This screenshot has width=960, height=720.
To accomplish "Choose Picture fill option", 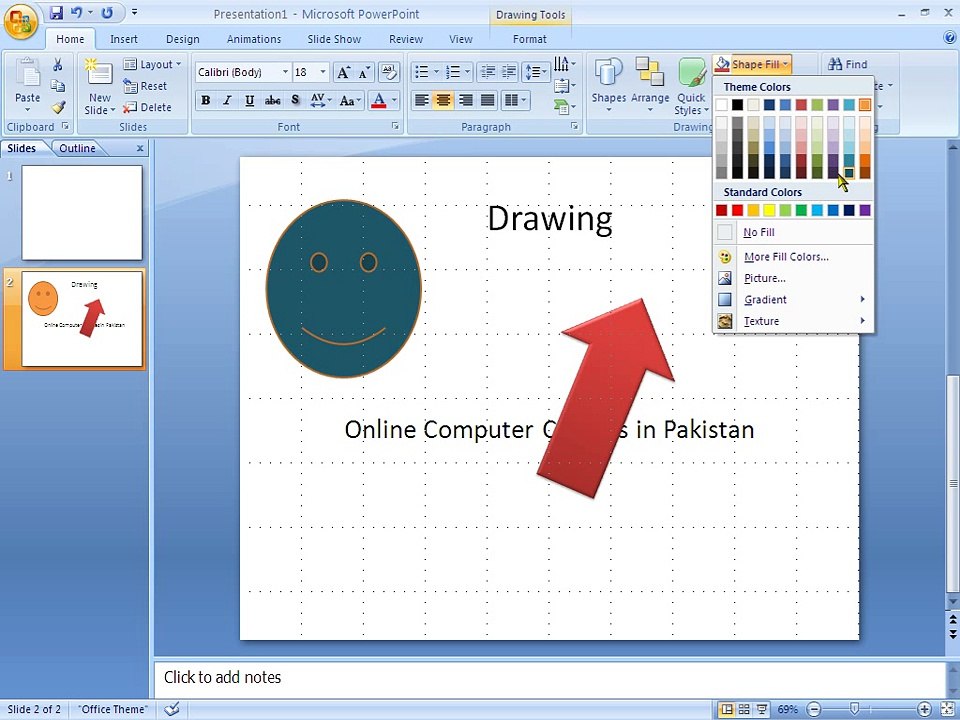I will click(x=793, y=278).
